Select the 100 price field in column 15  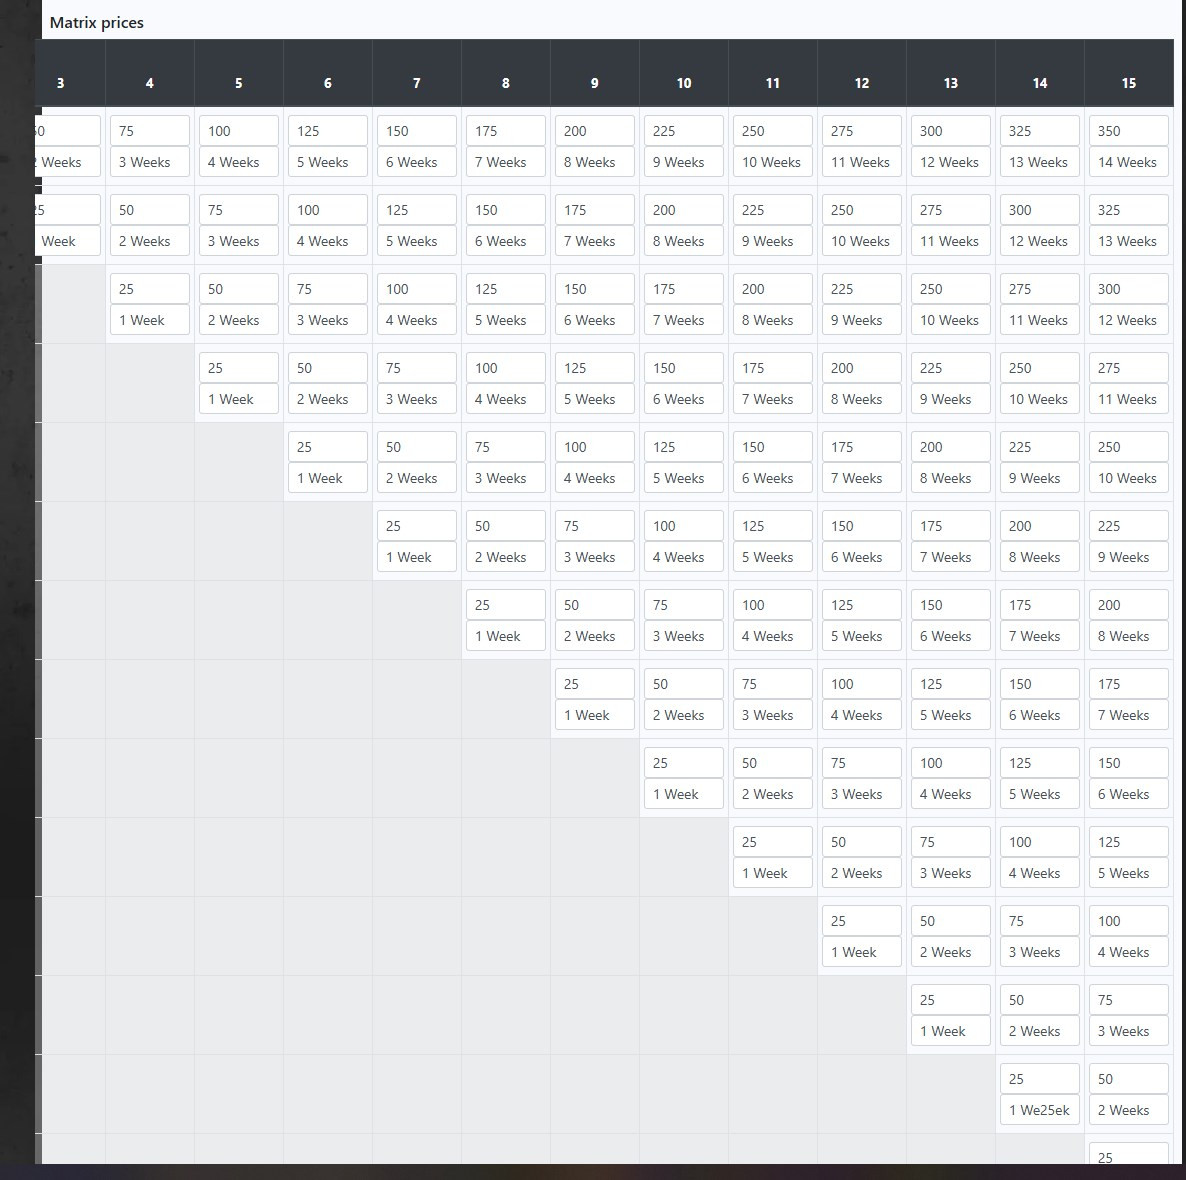(1129, 921)
